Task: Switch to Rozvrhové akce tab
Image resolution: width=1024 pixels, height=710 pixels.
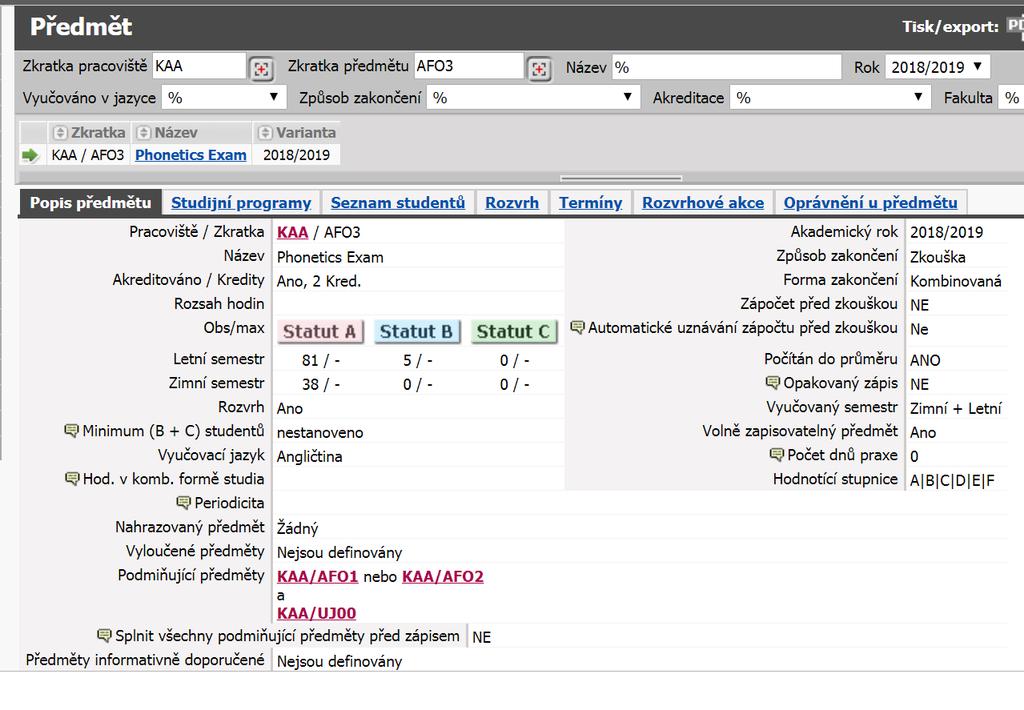Action: click(703, 202)
